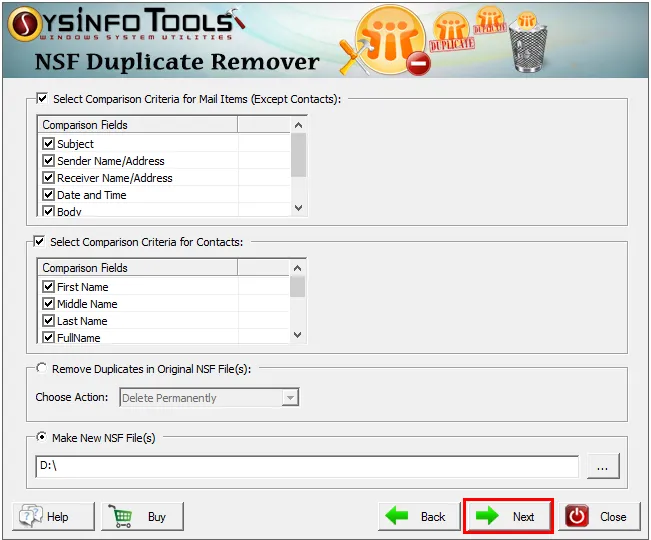The image size is (651, 540).
Task: Click the Help speech bubble icon
Action: point(30,516)
